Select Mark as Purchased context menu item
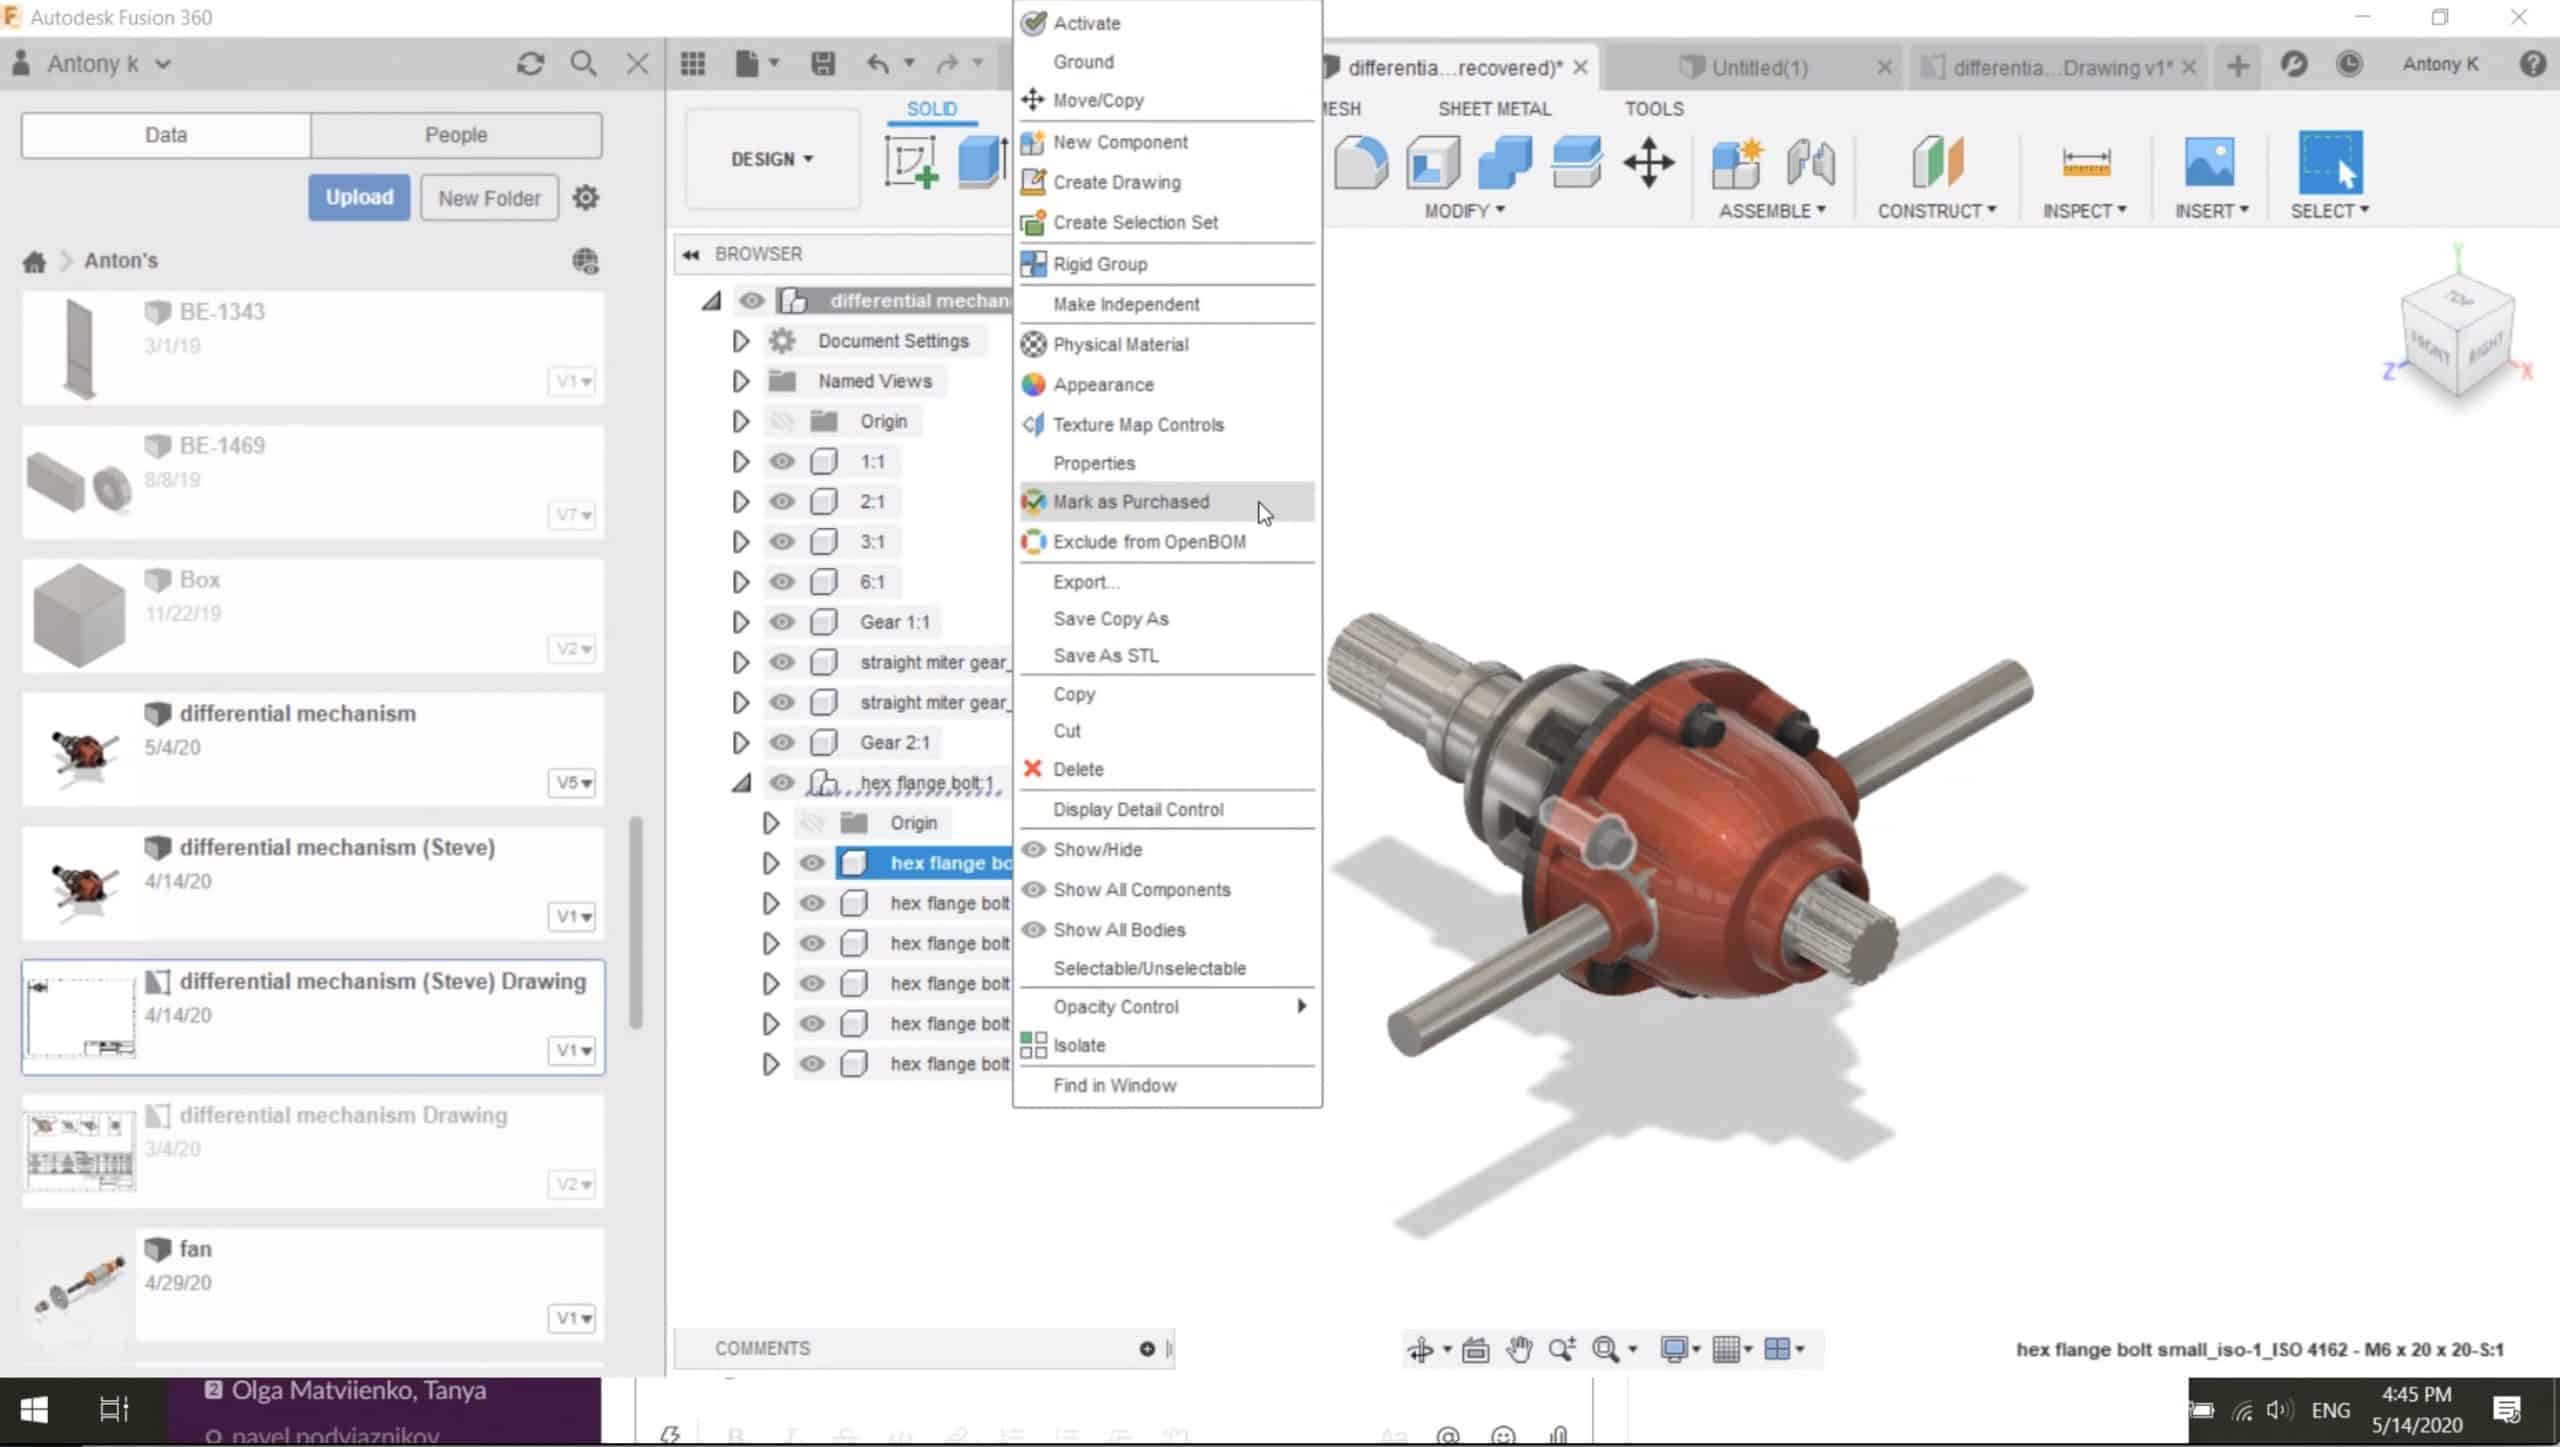The image size is (2560, 1447). click(1131, 501)
